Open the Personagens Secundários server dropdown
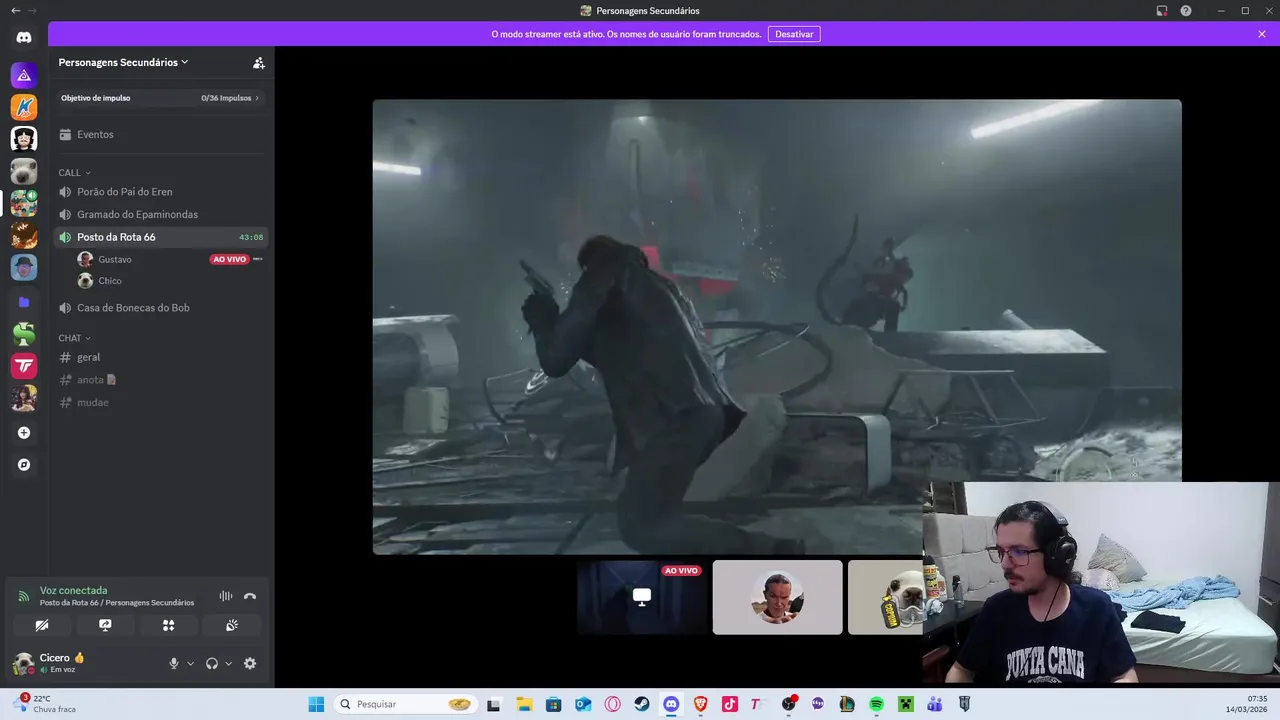Screen dimensions: 1280x720 tap(123, 62)
